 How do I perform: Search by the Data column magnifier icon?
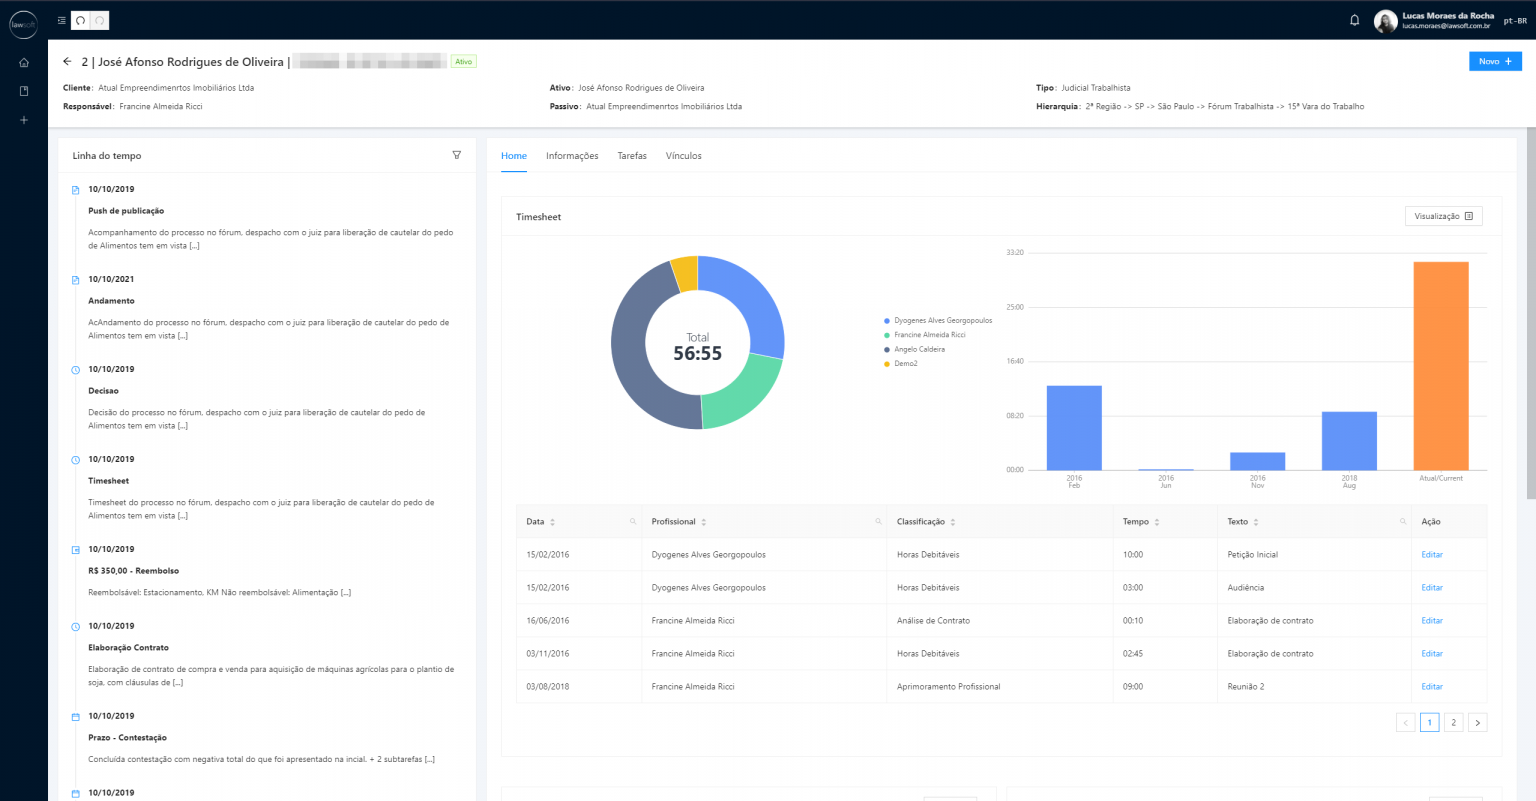631,521
